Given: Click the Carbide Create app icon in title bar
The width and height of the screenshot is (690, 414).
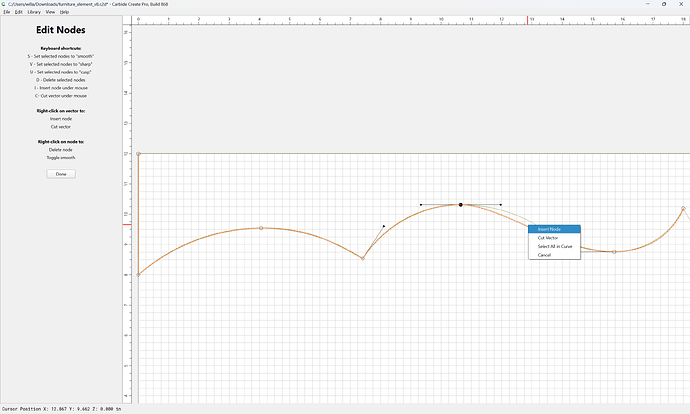Looking at the screenshot, I should [4, 4].
